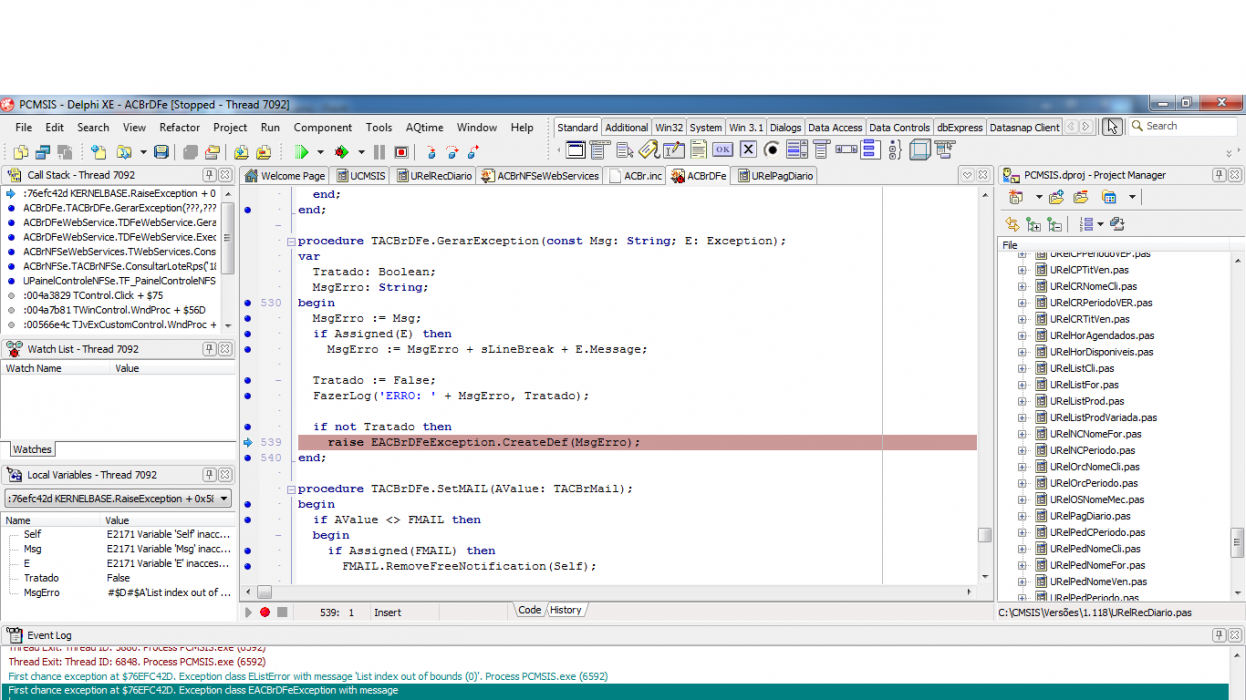This screenshot has height=700, width=1246.
Task: Click the selection arrow pointer palette icon
Action: coord(1112,126)
